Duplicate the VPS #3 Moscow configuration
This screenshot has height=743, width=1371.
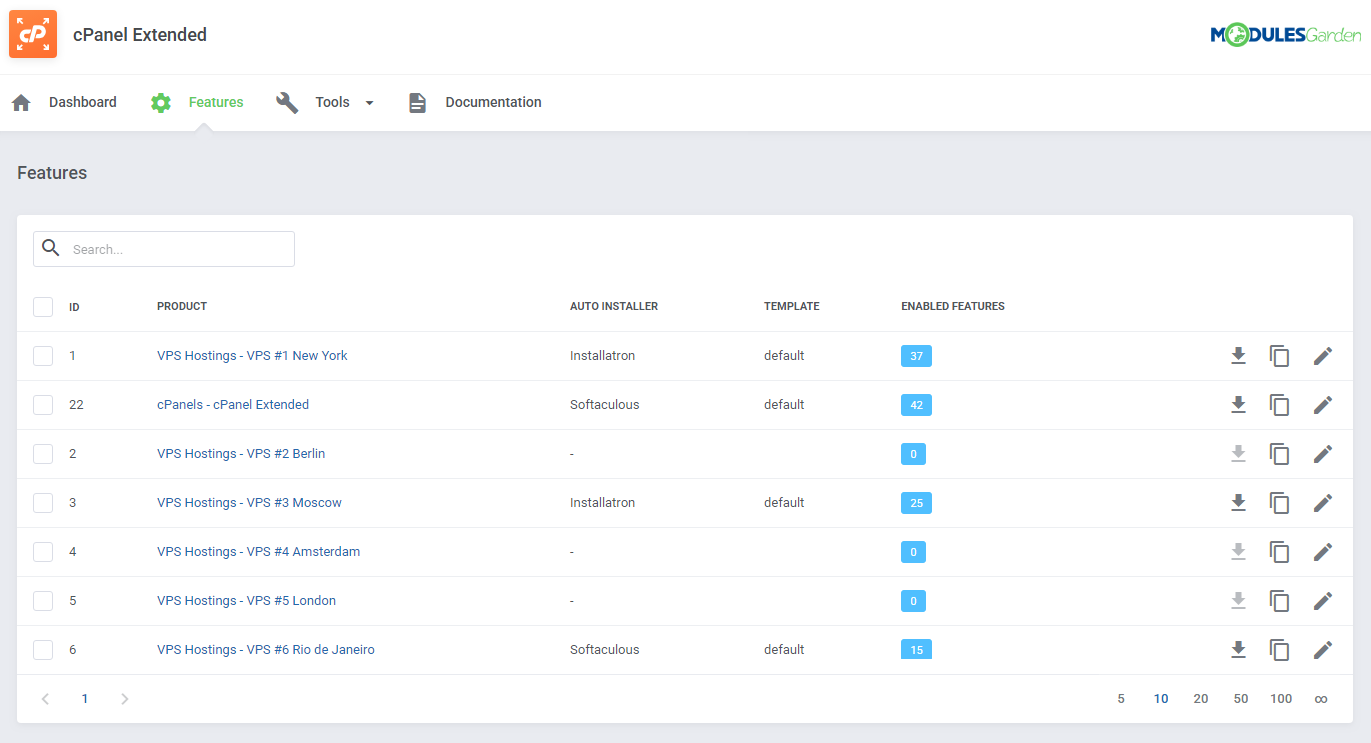tap(1279, 502)
